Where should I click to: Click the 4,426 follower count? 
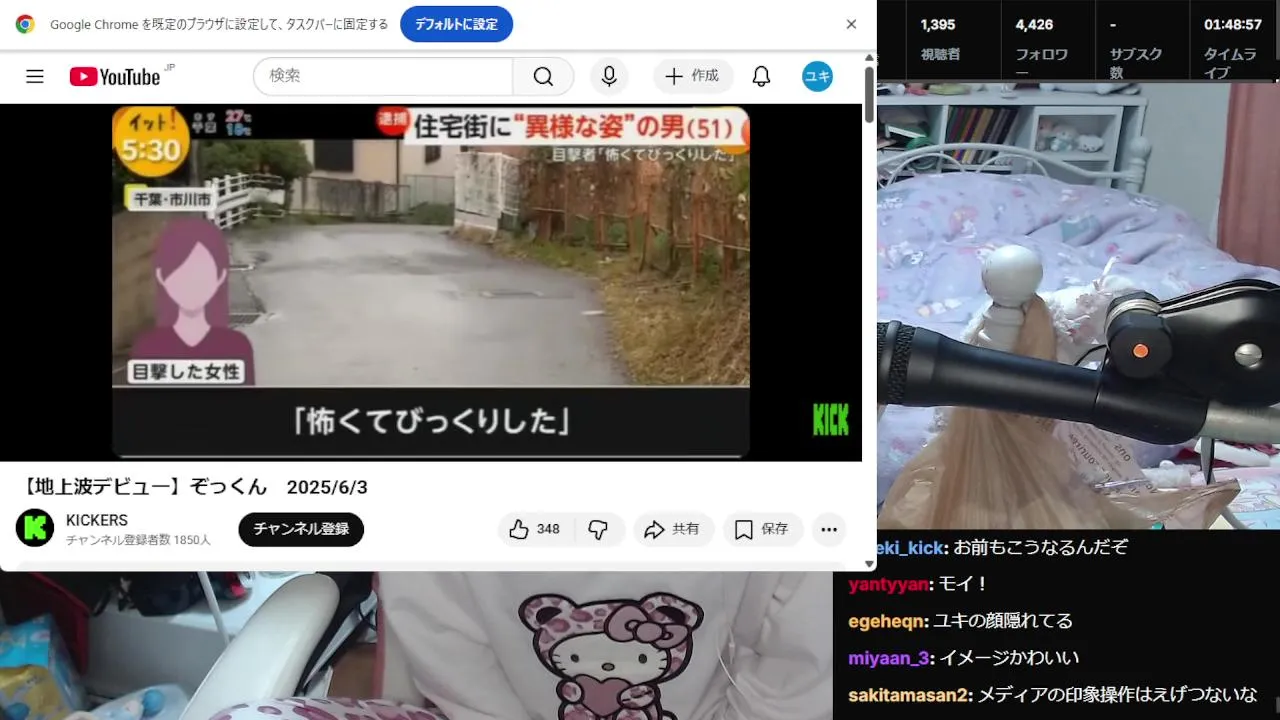pyautogui.click(x=1043, y=46)
